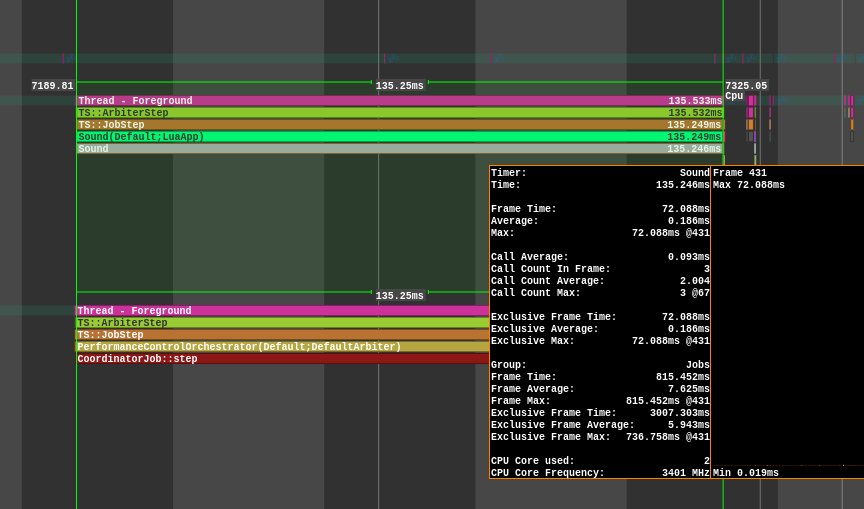Image resolution: width=864 pixels, height=509 pixels.
Task: Click the Frame Max 815.452ms @431 row
Action: click(x=600, y=401)
